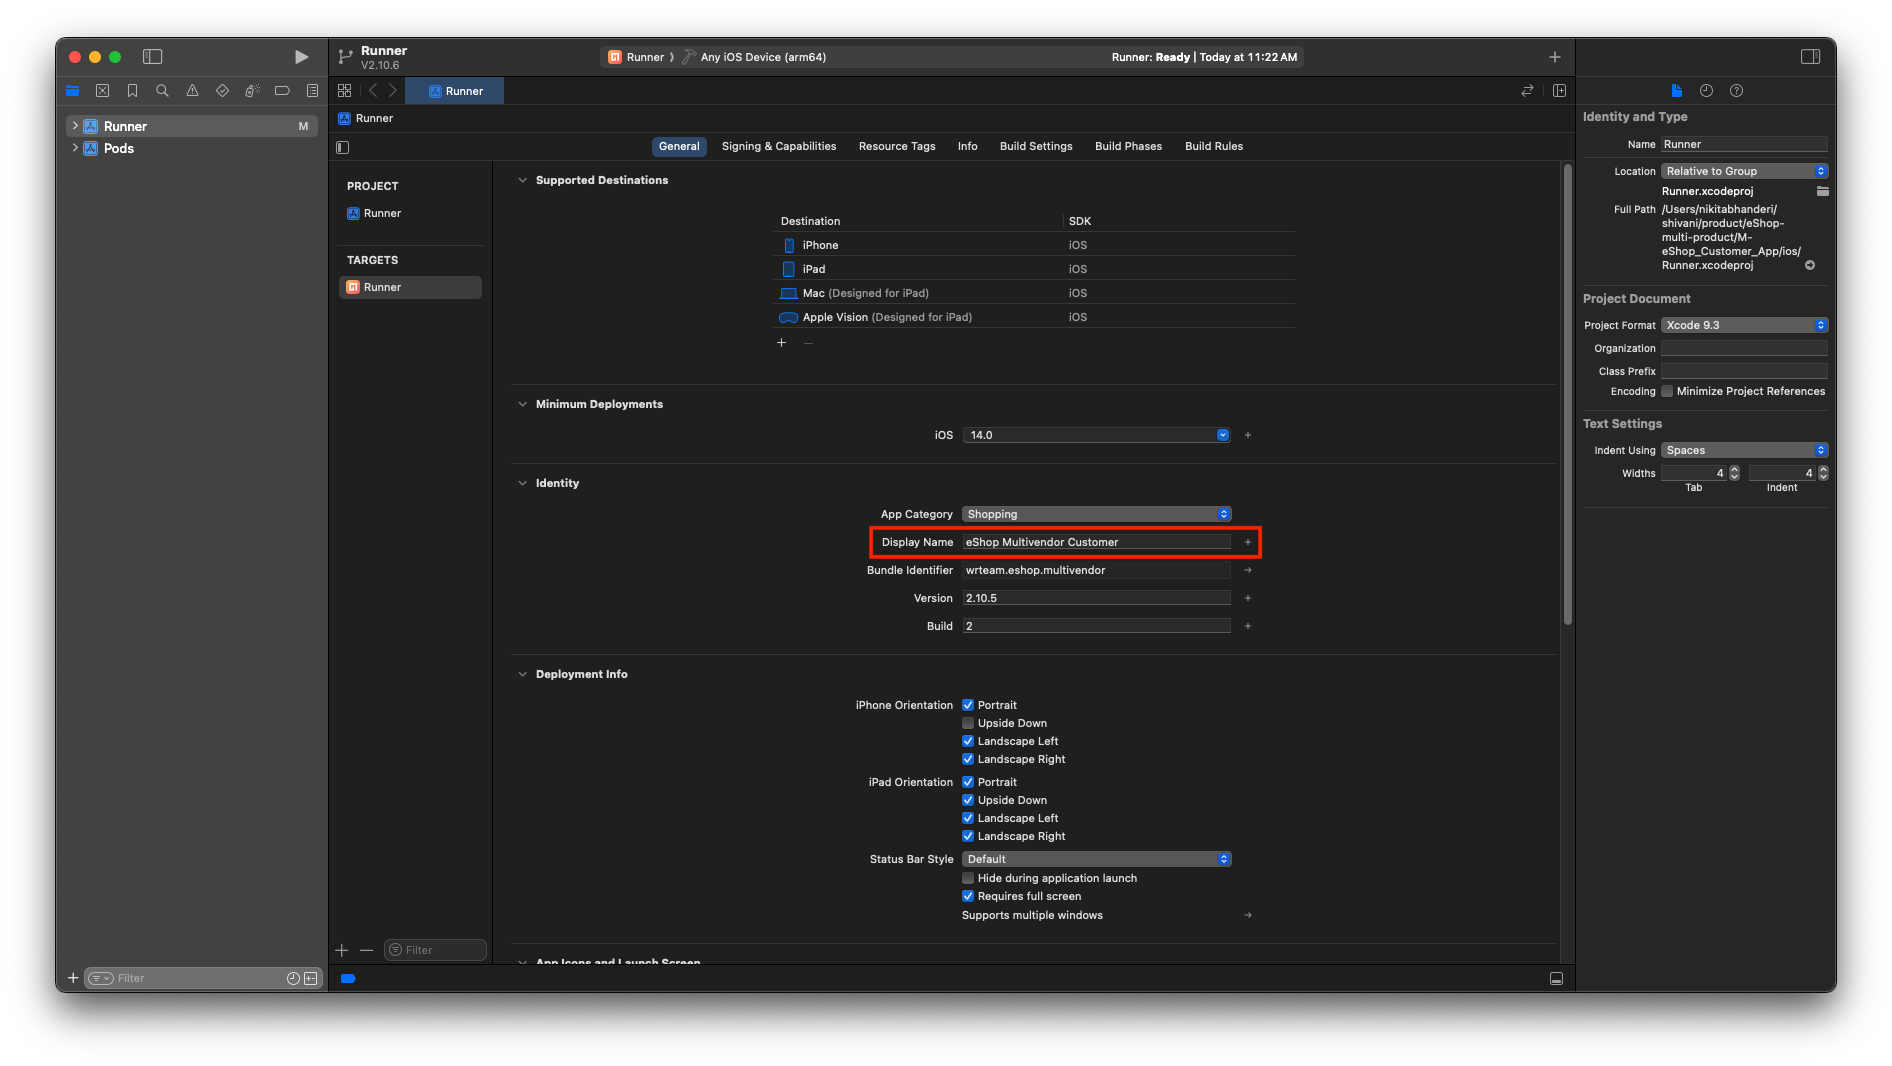Collapse the Supported Destinations section

click(x=522, y=180)
